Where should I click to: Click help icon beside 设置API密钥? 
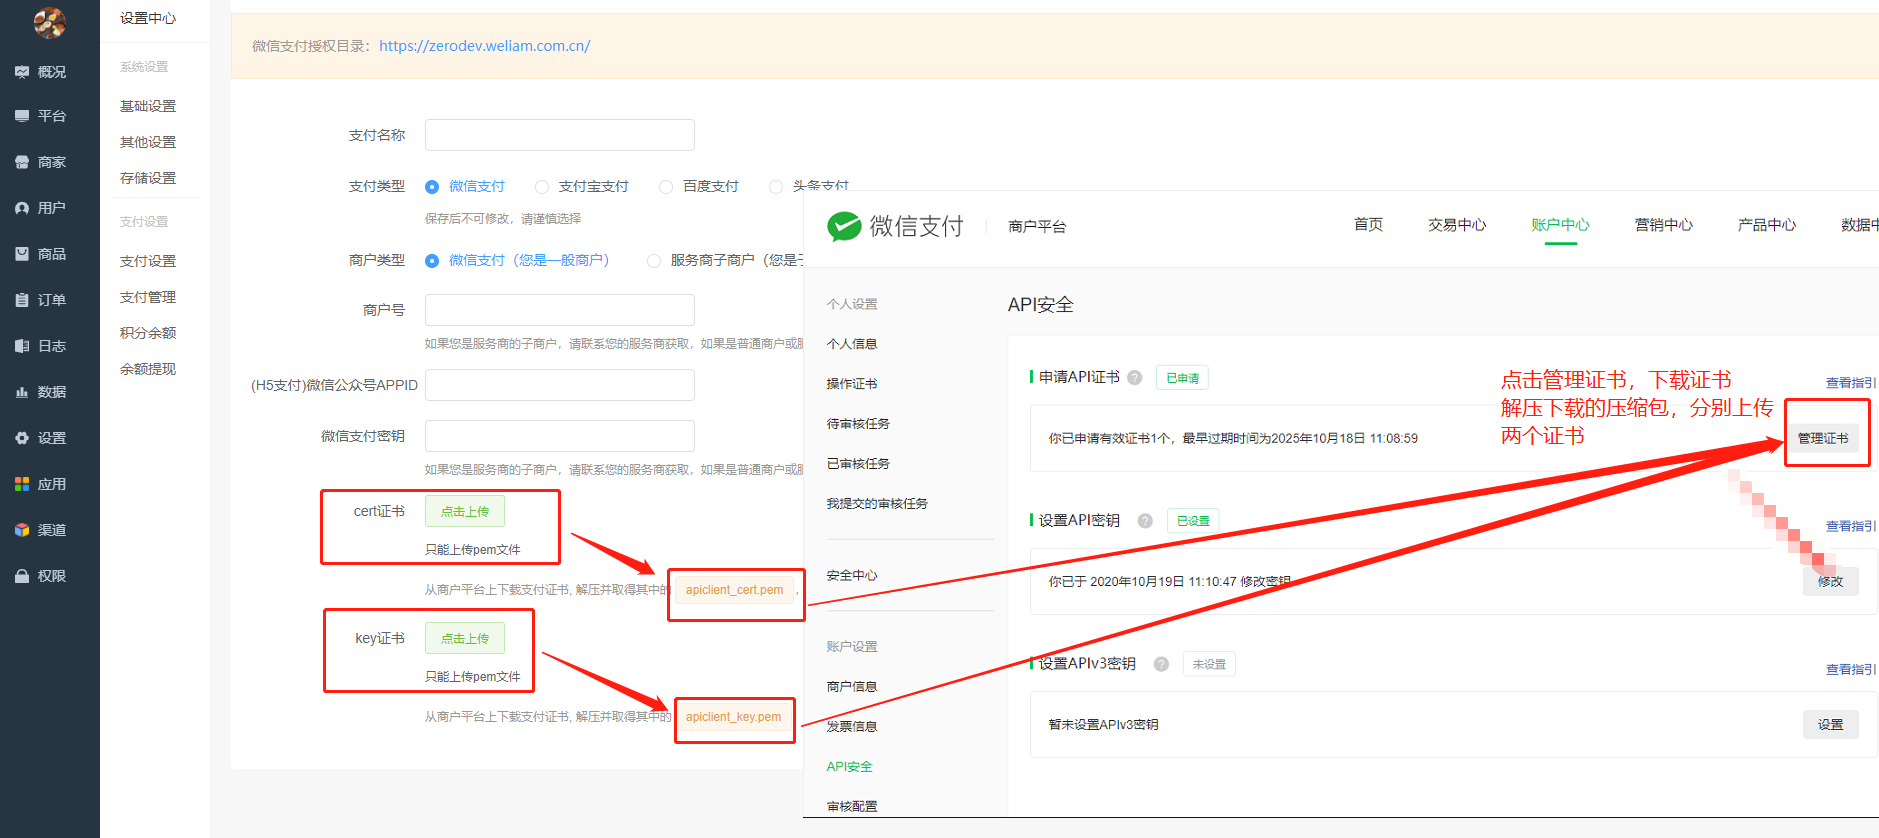pos(1146,521)
